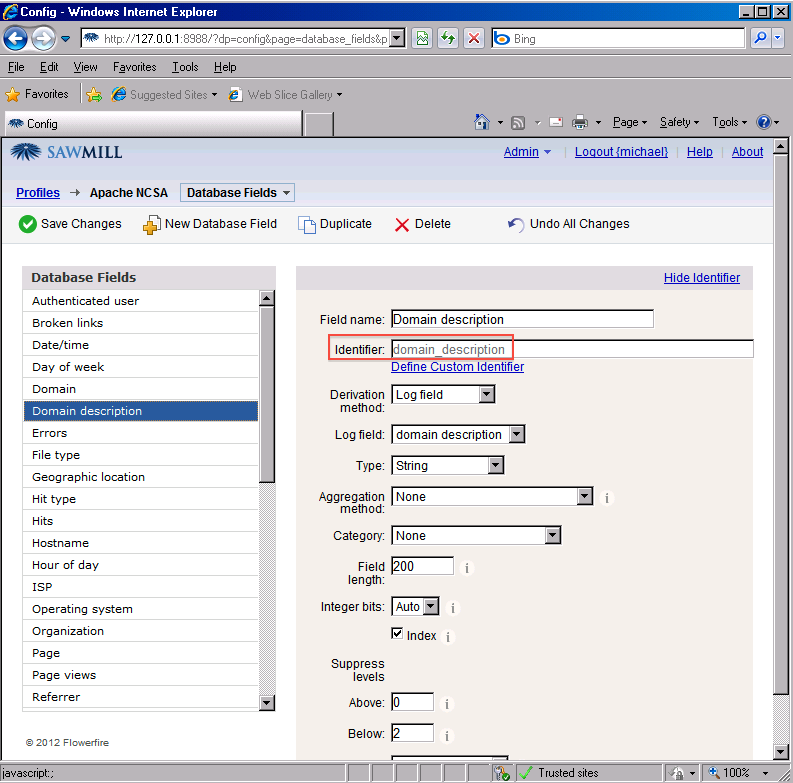Click the New Database Field icon

(x=151, y=225)
